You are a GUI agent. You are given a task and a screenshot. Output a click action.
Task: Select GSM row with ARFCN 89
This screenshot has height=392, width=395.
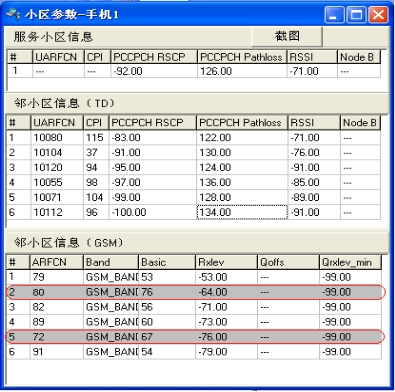(x=194, y=322)
